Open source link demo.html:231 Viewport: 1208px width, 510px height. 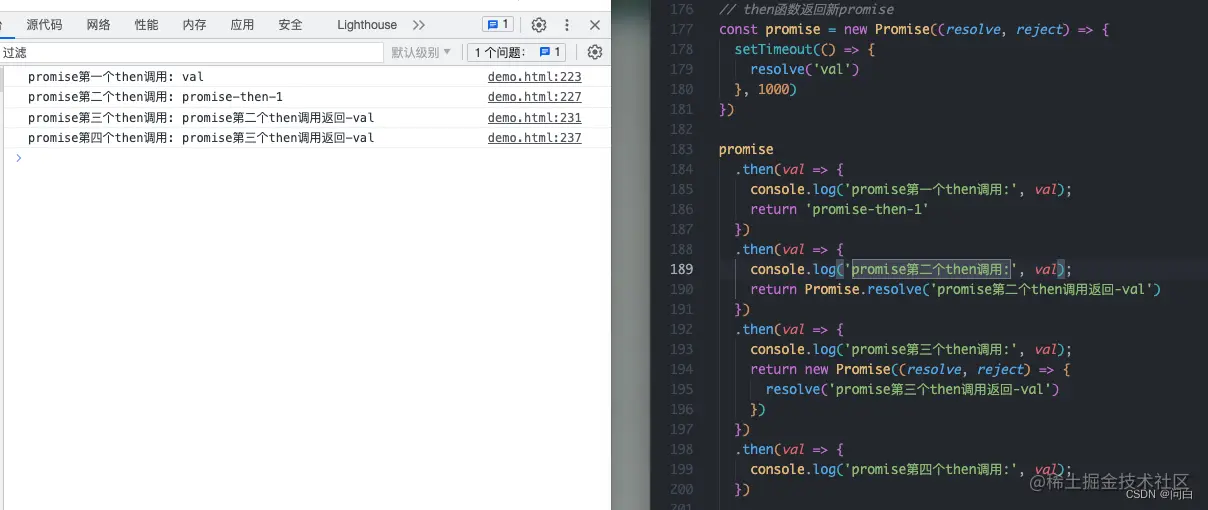coord(535,118)
